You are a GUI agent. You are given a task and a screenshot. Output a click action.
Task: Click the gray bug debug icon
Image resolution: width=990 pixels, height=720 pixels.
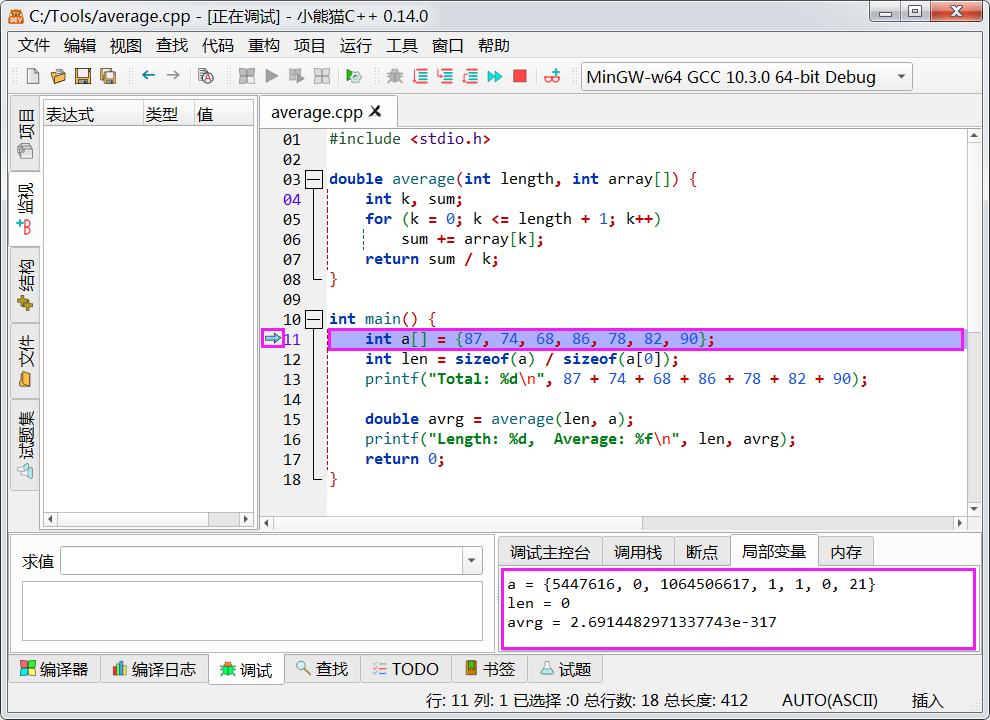click(395, 76)
